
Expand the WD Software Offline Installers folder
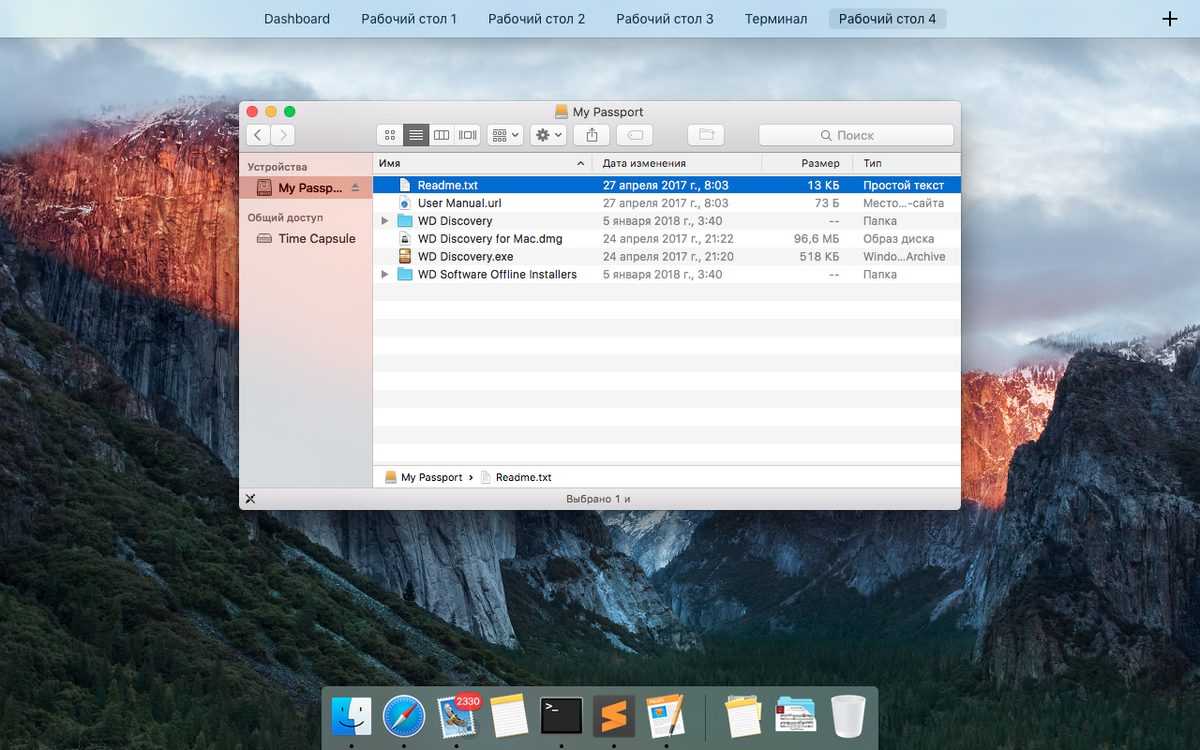[x=385, y=275]
